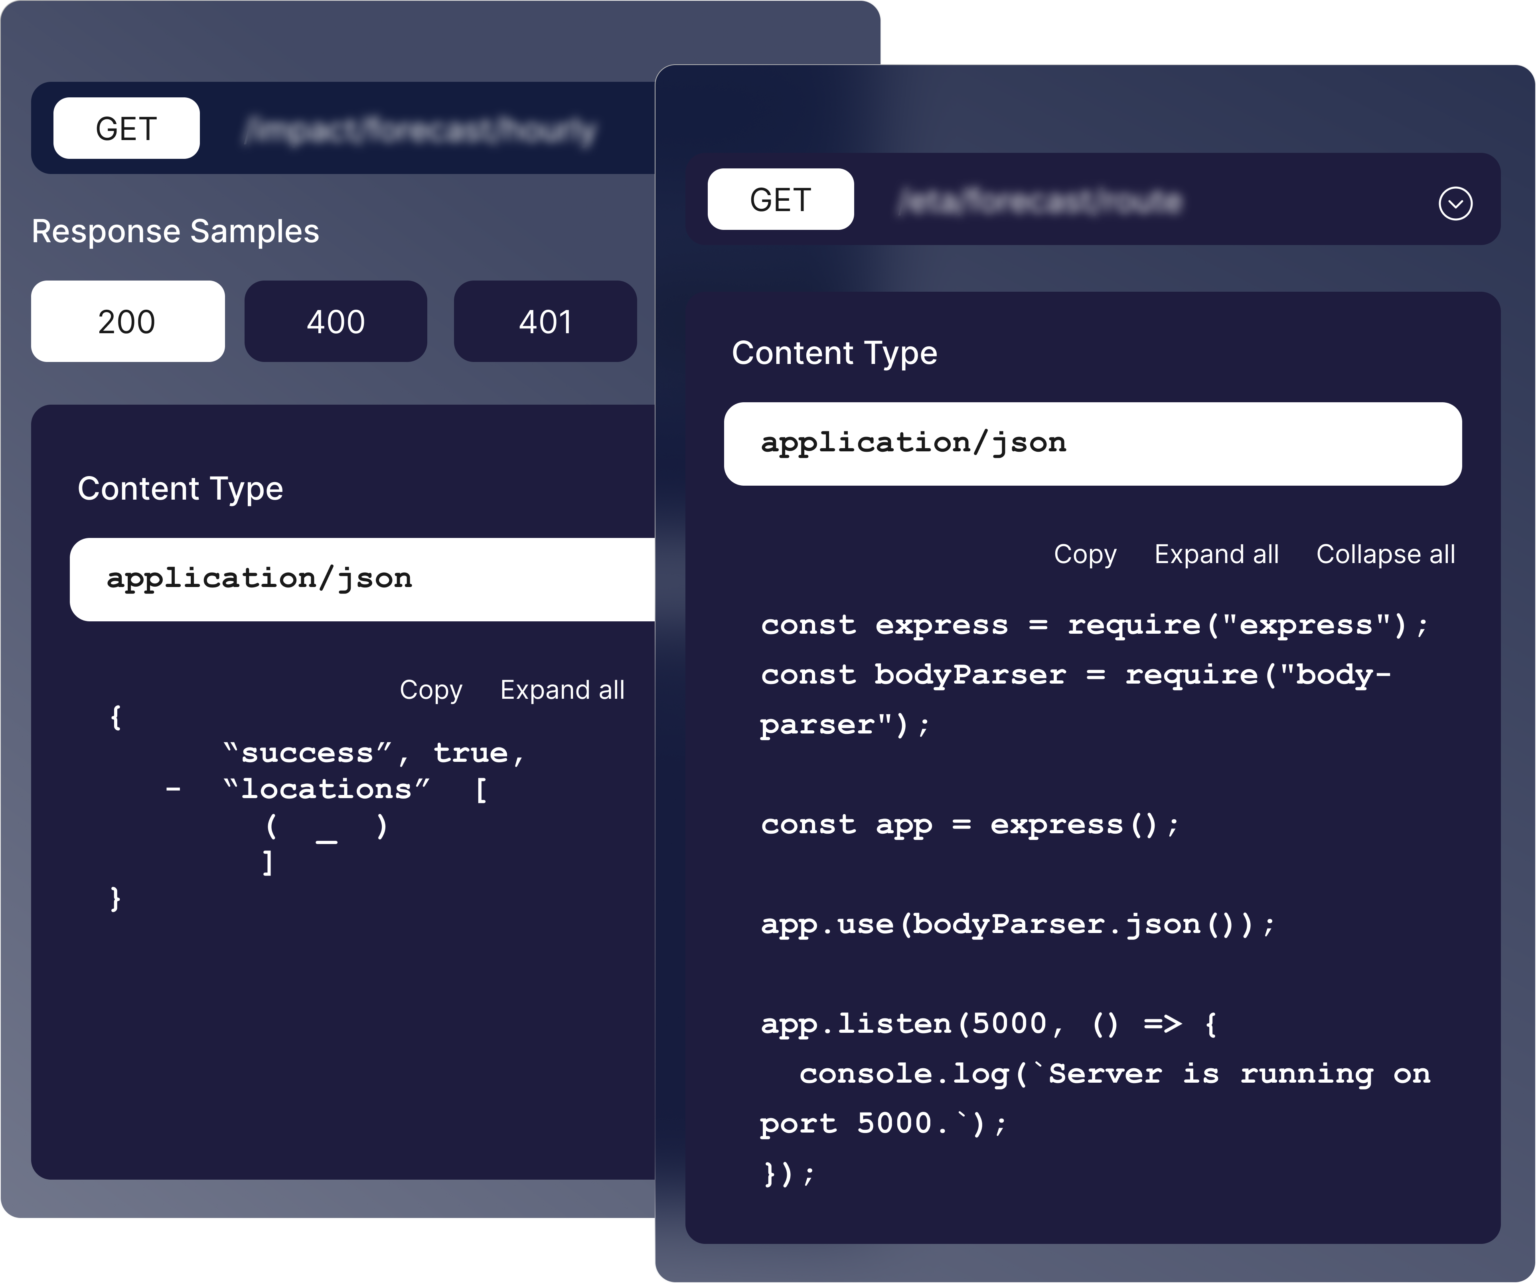Click the const app = express(); line

(x=970, y=825)
